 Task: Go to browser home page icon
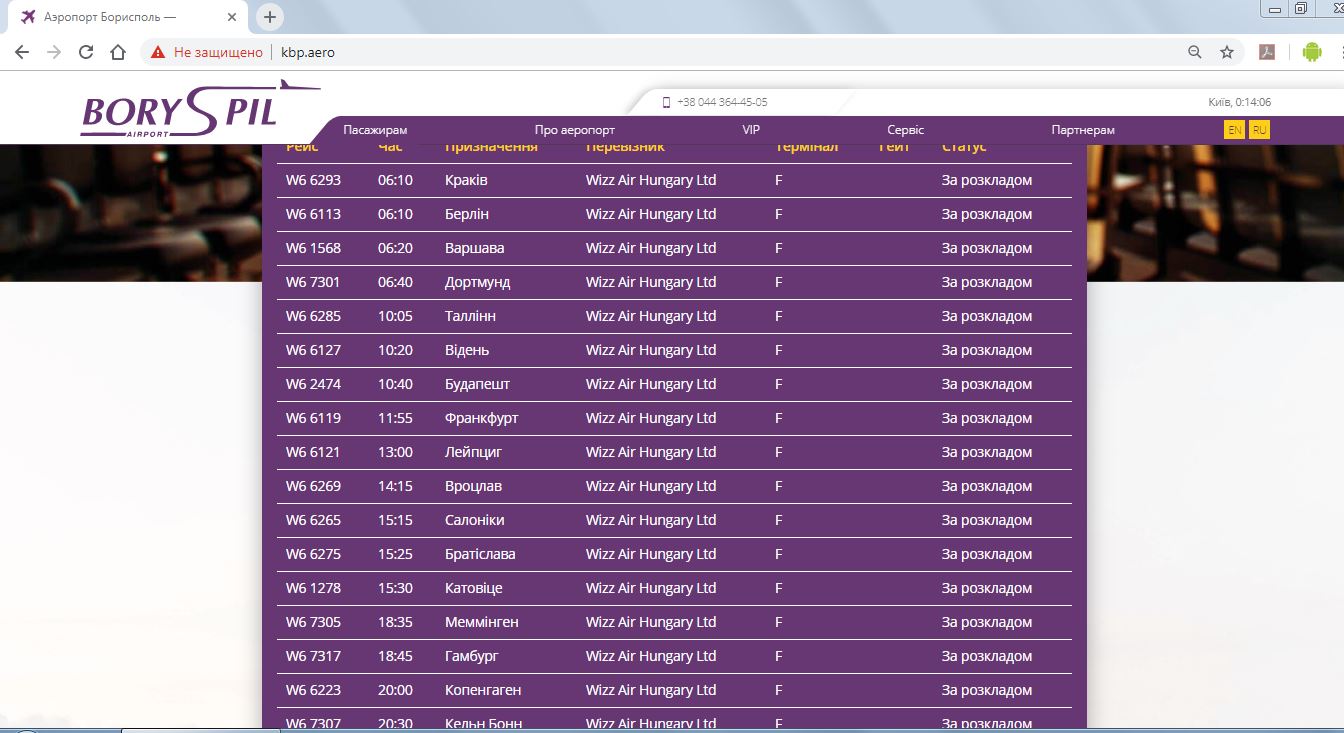click(118, 53)
